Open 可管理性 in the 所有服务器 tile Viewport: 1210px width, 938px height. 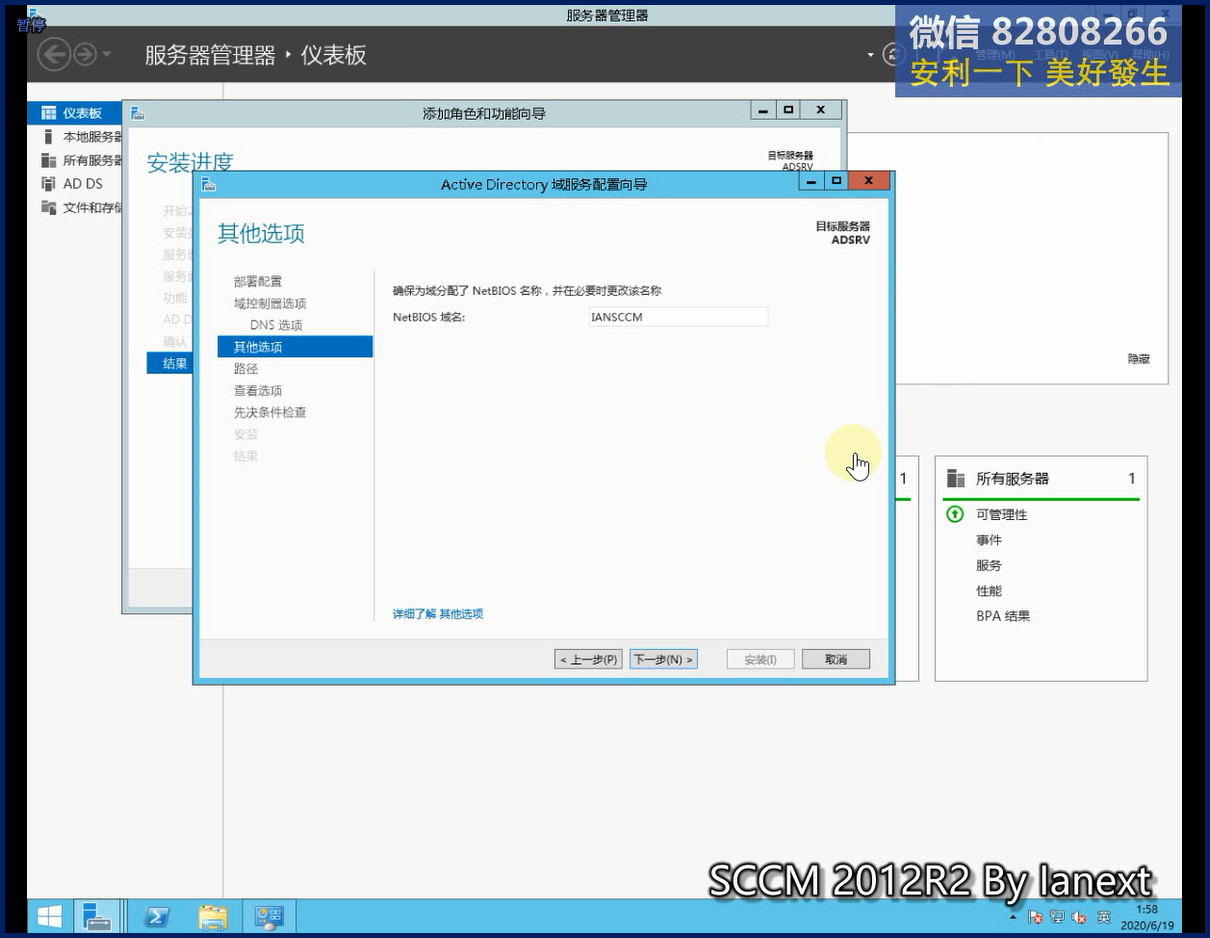(x=1002, y=515)
